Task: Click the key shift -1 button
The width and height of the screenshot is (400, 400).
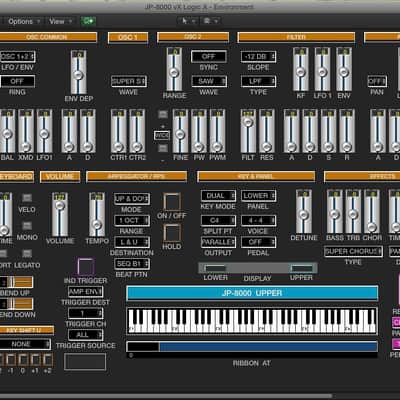Action: pyautogui.click(x=10, y=360)
